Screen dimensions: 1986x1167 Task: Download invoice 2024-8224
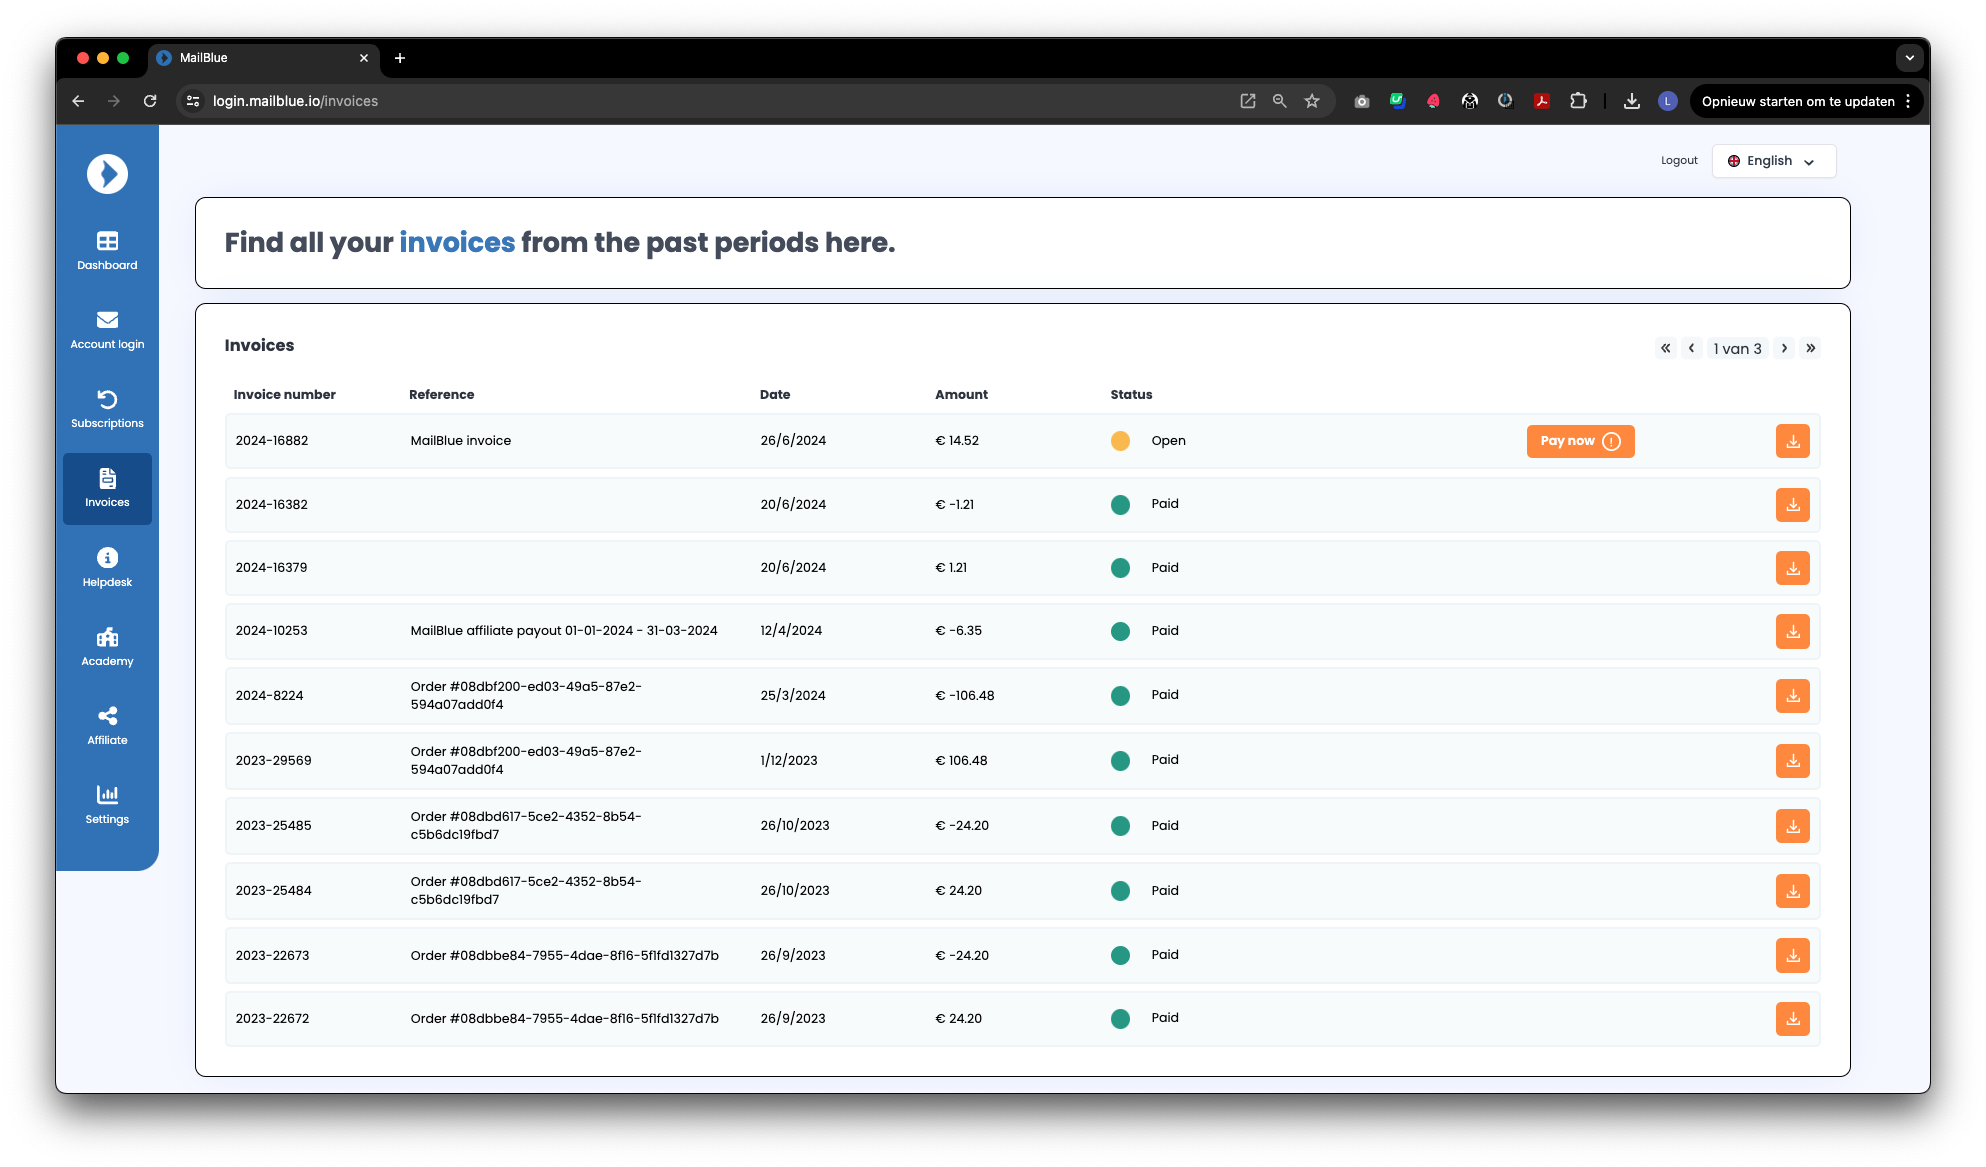[x=1792, y=696]
